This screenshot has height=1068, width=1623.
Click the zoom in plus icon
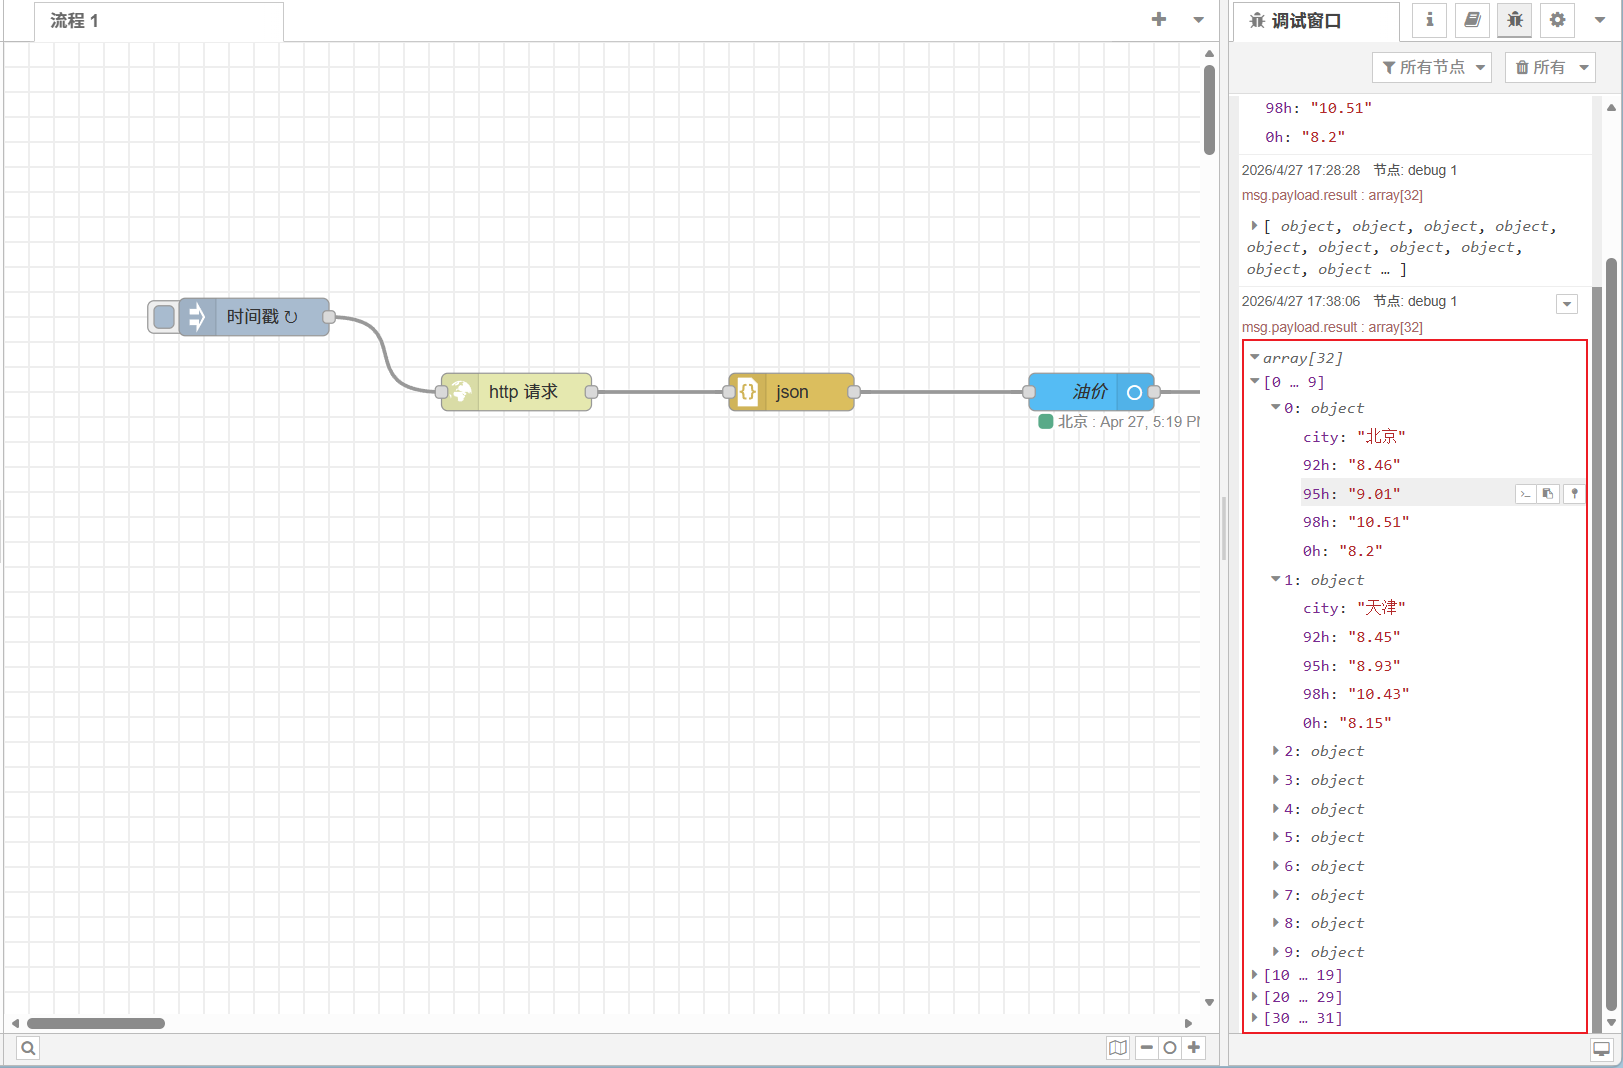pos(1193,1048)
